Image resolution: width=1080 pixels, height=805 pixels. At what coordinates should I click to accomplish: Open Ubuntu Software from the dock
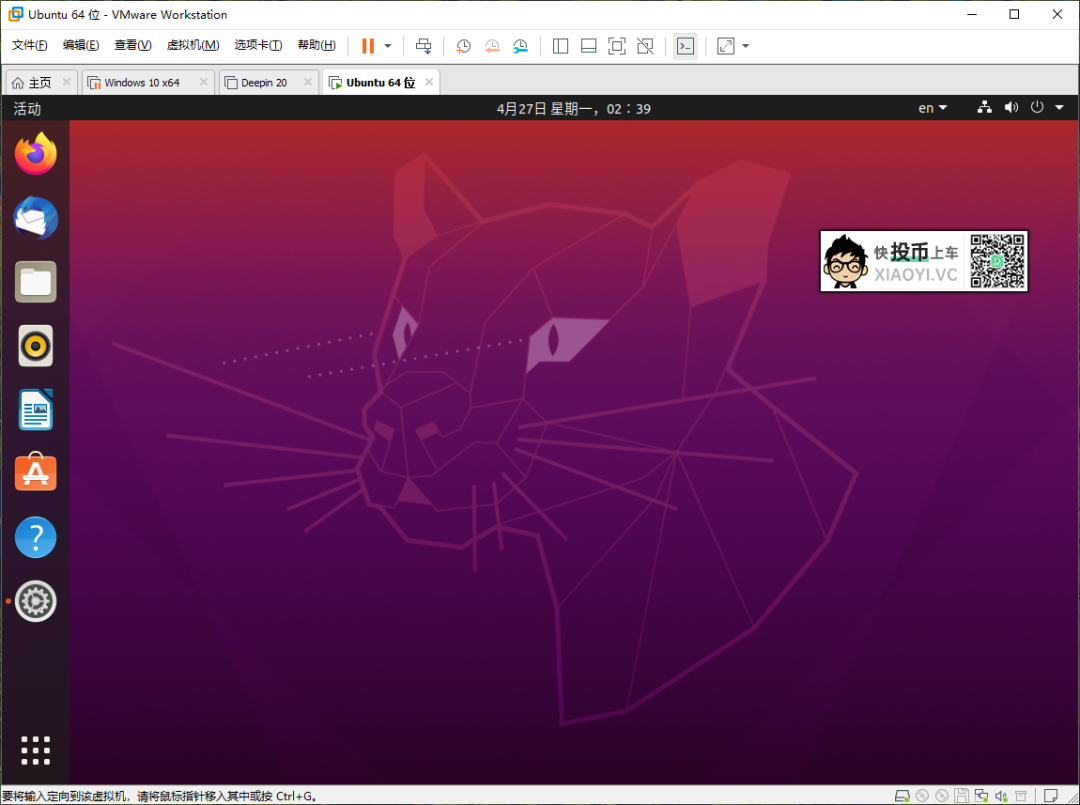35,473
